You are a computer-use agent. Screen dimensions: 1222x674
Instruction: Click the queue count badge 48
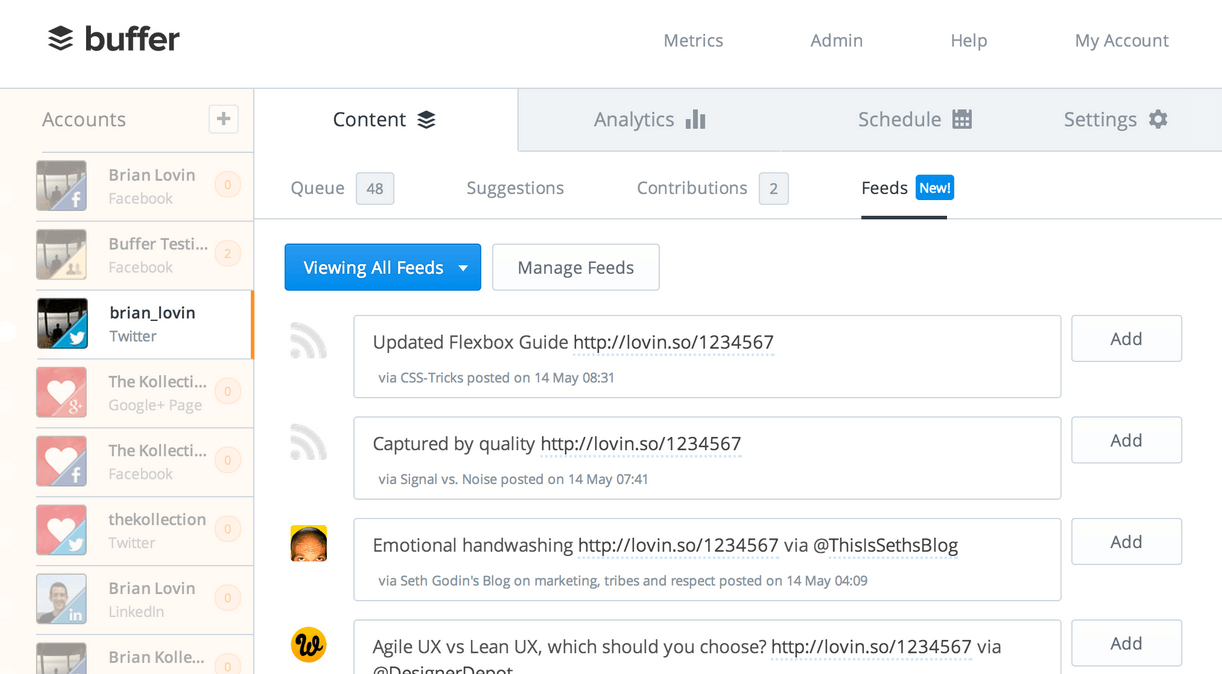click(375, 188)
